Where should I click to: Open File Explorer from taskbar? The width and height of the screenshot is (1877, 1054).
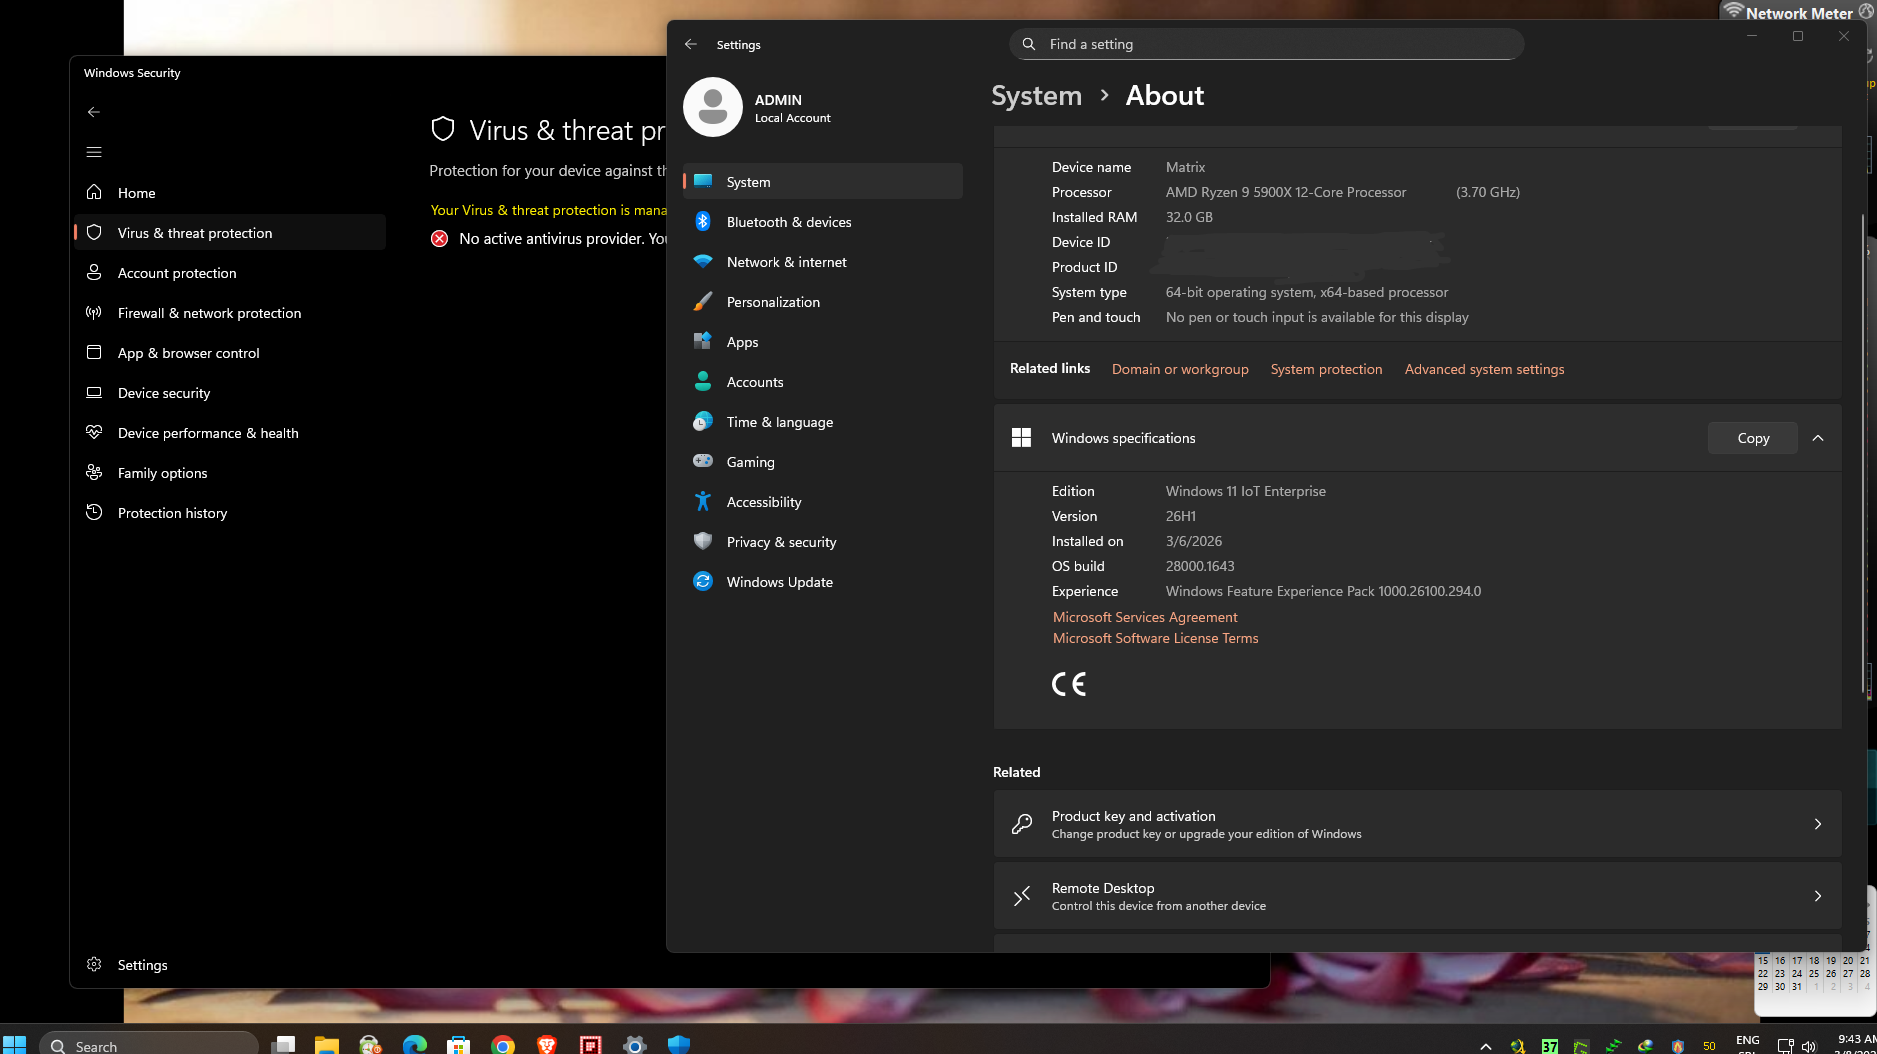tap(327, 1045)
